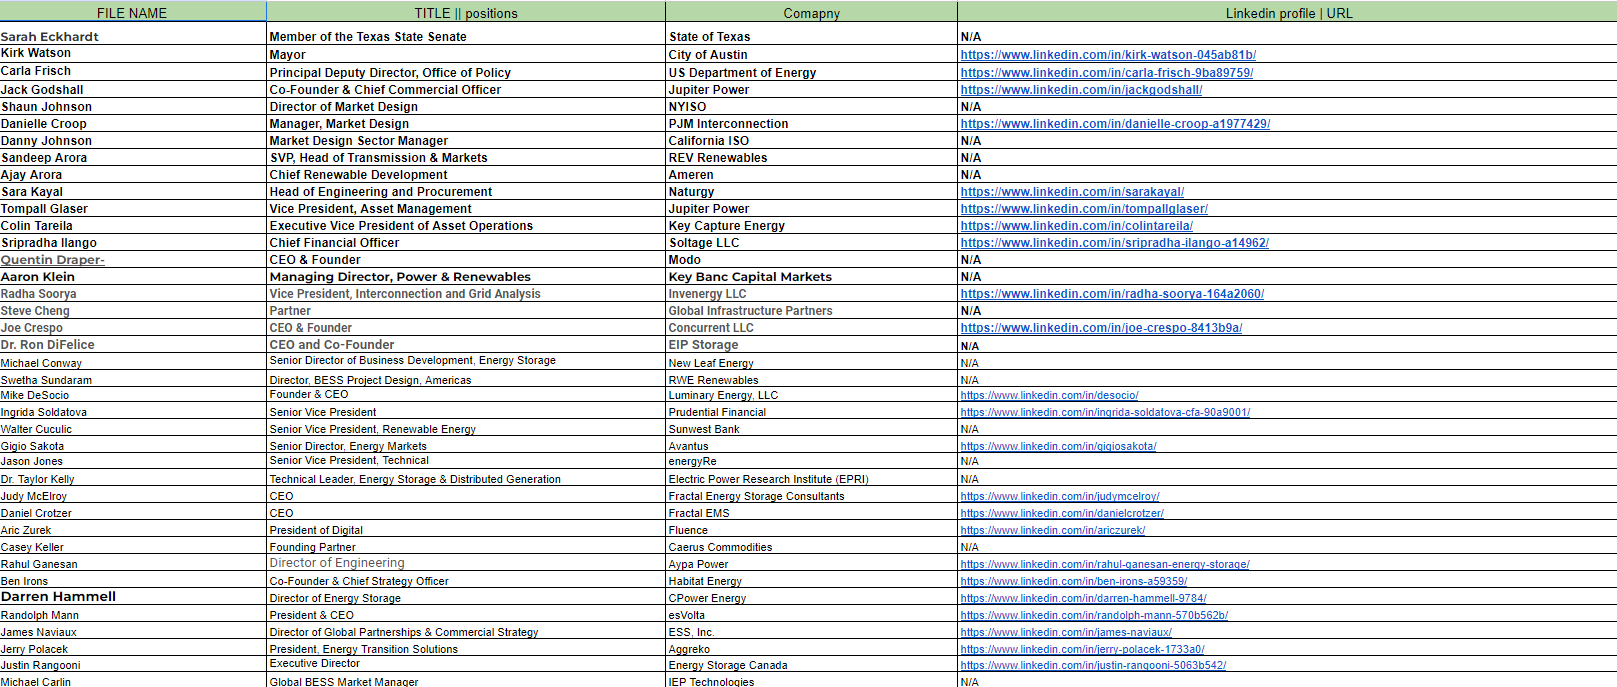
Task: Select the Casey Keller name cell
Action: 133,547
